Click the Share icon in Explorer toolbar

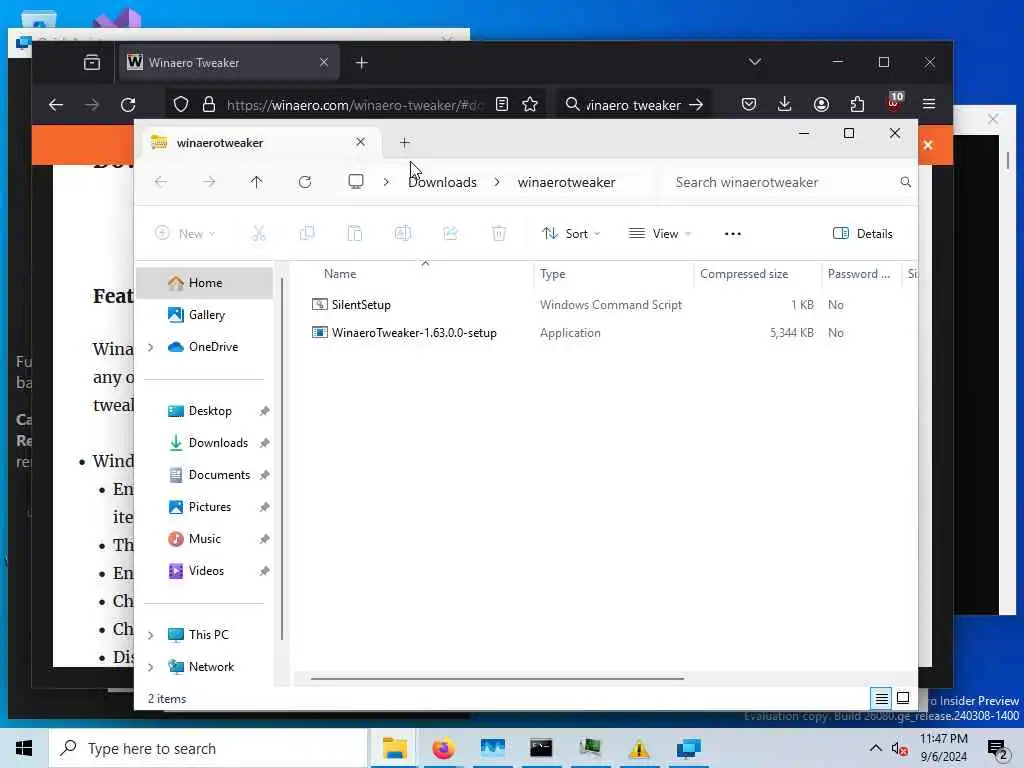pyautogui.click(x=451, y=233)
